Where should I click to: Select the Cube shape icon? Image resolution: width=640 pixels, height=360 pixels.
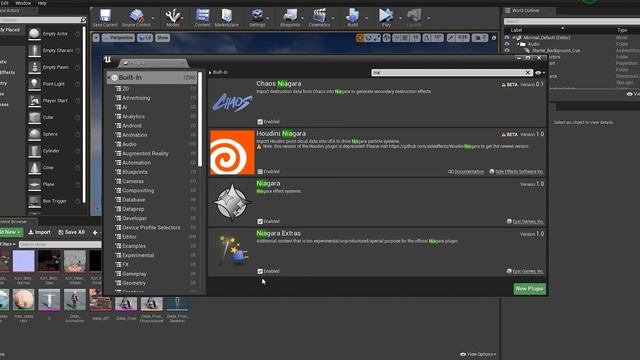(34, 117)
